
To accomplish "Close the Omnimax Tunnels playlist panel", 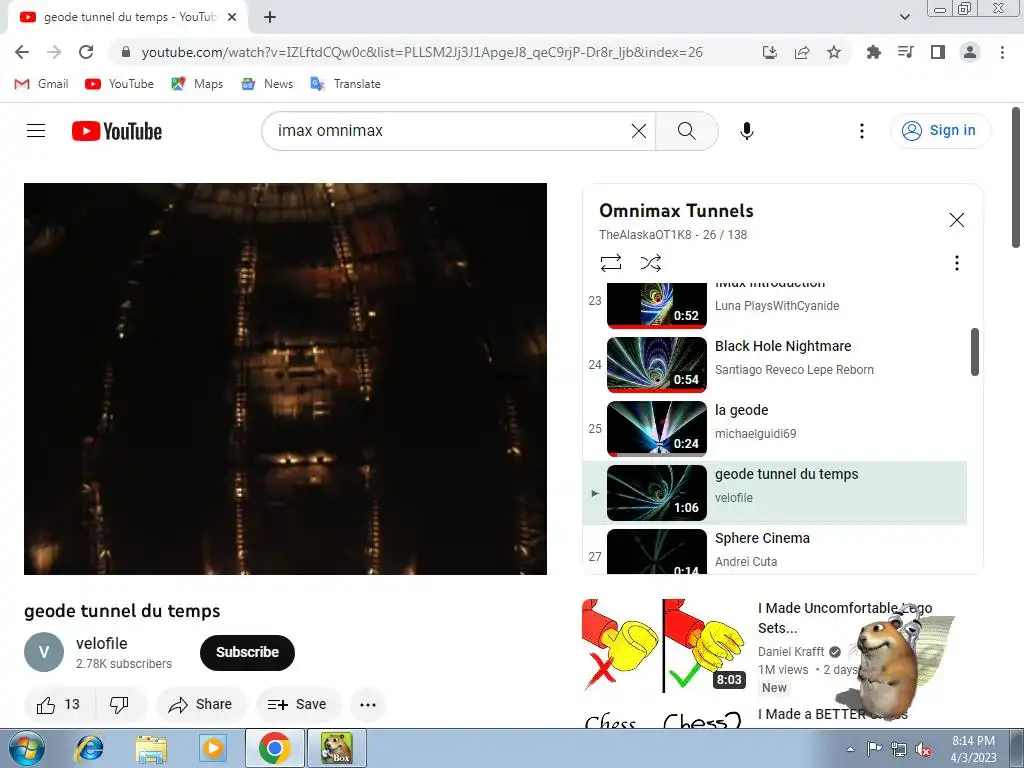I will tap(957, 220).
